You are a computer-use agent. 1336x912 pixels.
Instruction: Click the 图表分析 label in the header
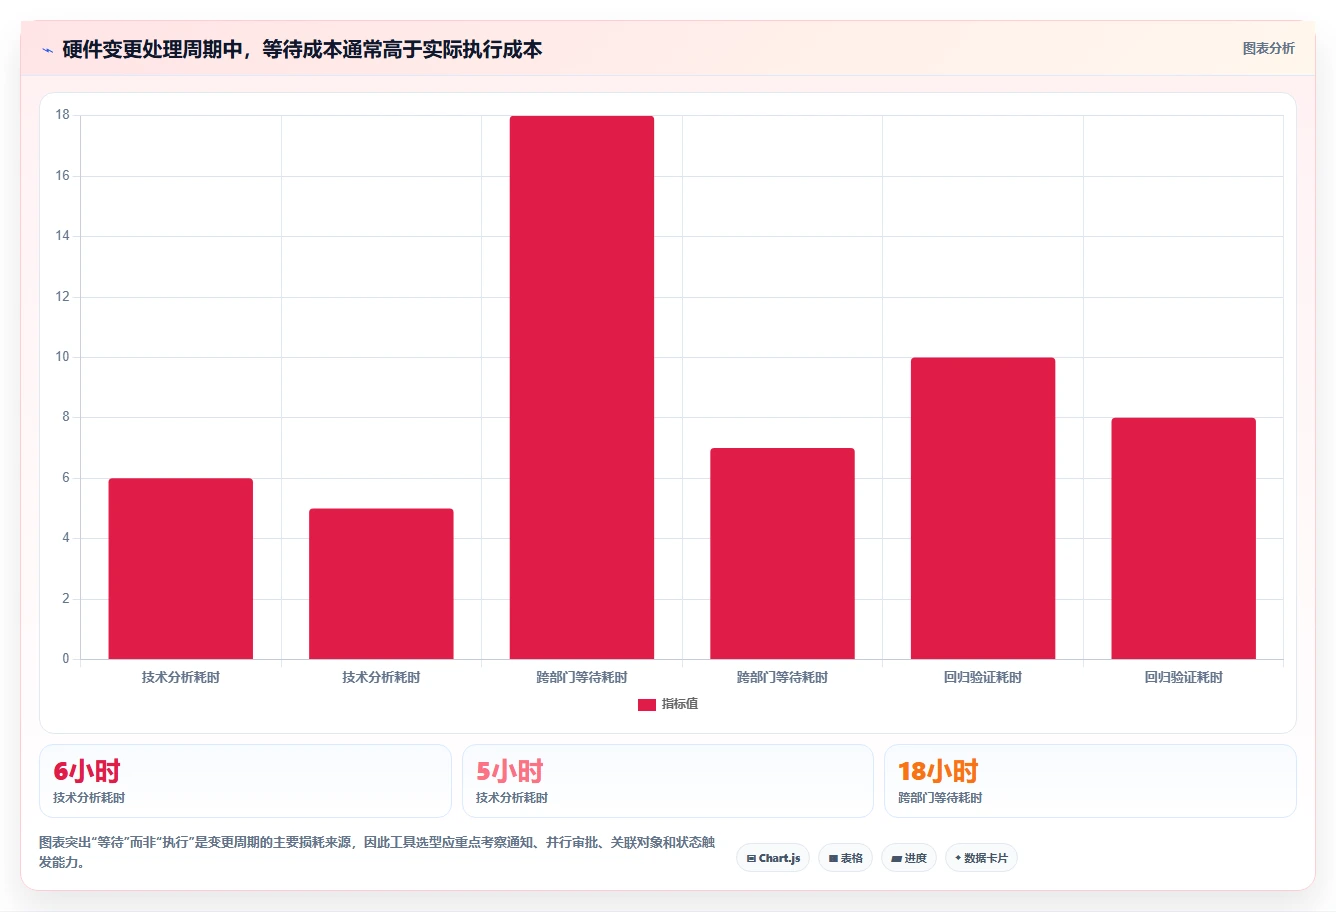(1268, 48)
